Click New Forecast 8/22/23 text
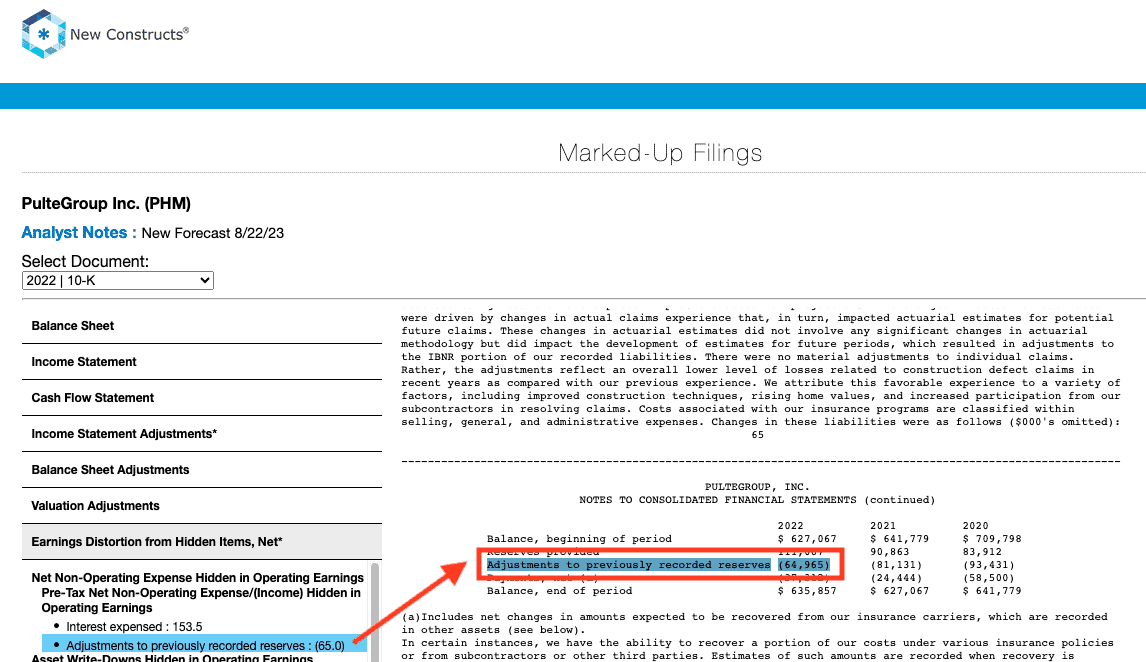 coord(213,233)
